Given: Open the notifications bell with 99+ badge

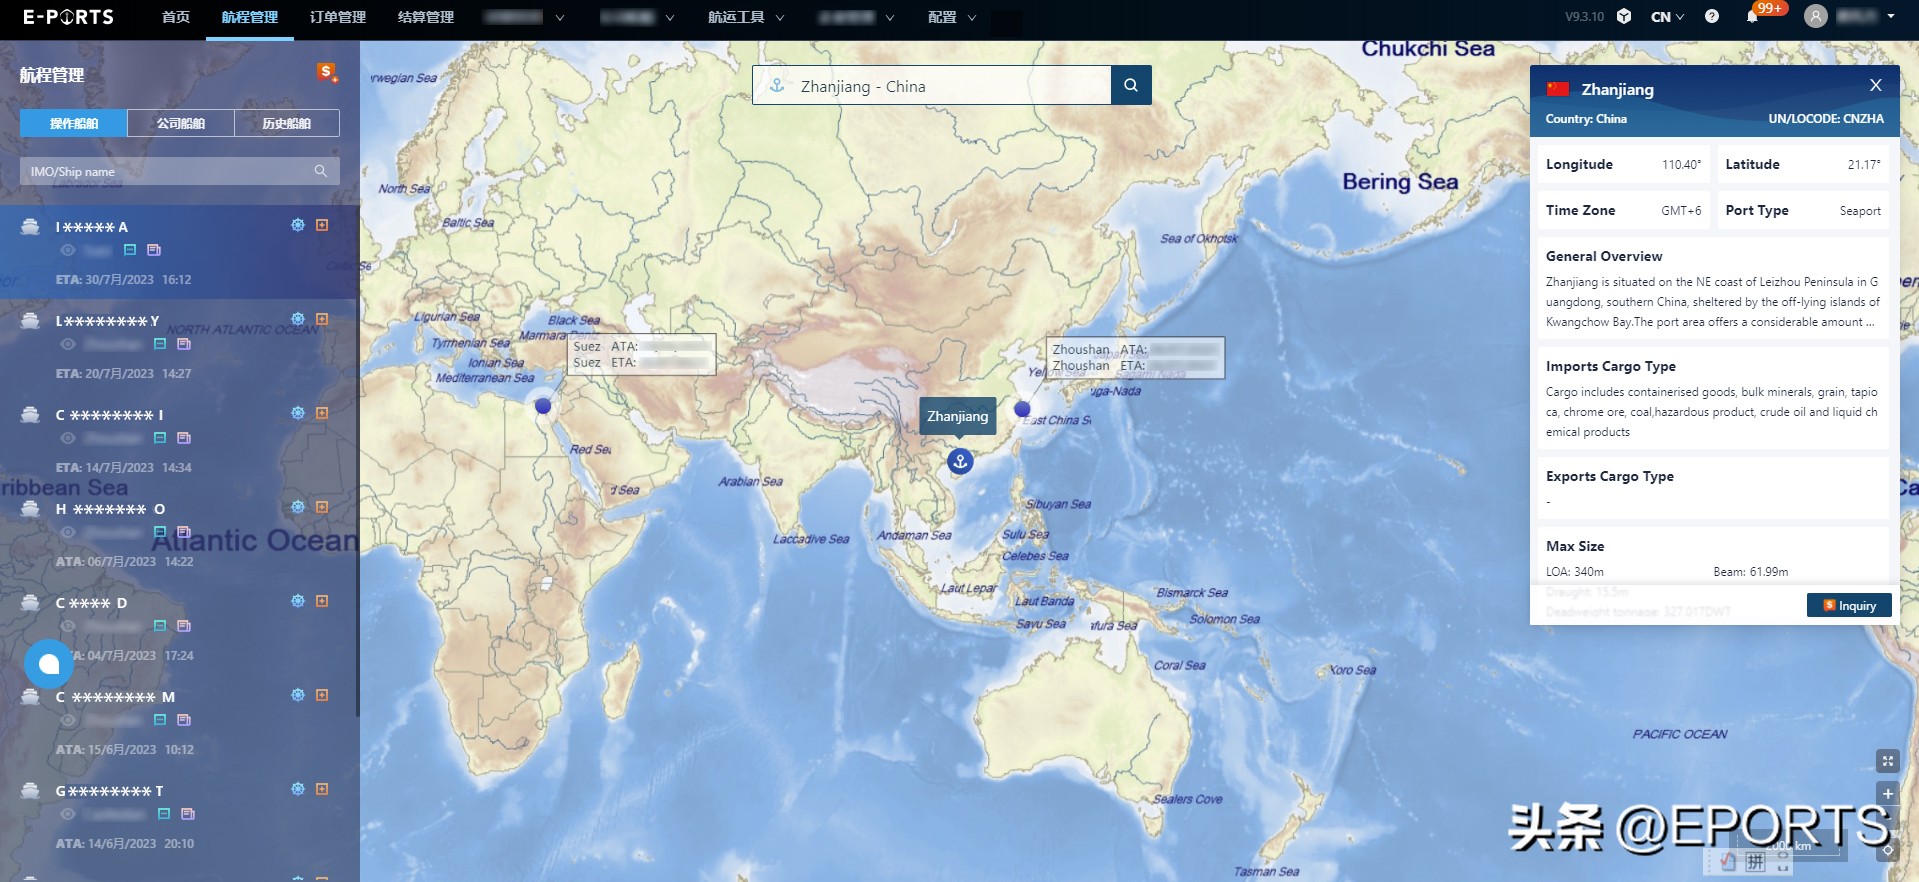Looking at the screenshot, I should [1752, 17].
